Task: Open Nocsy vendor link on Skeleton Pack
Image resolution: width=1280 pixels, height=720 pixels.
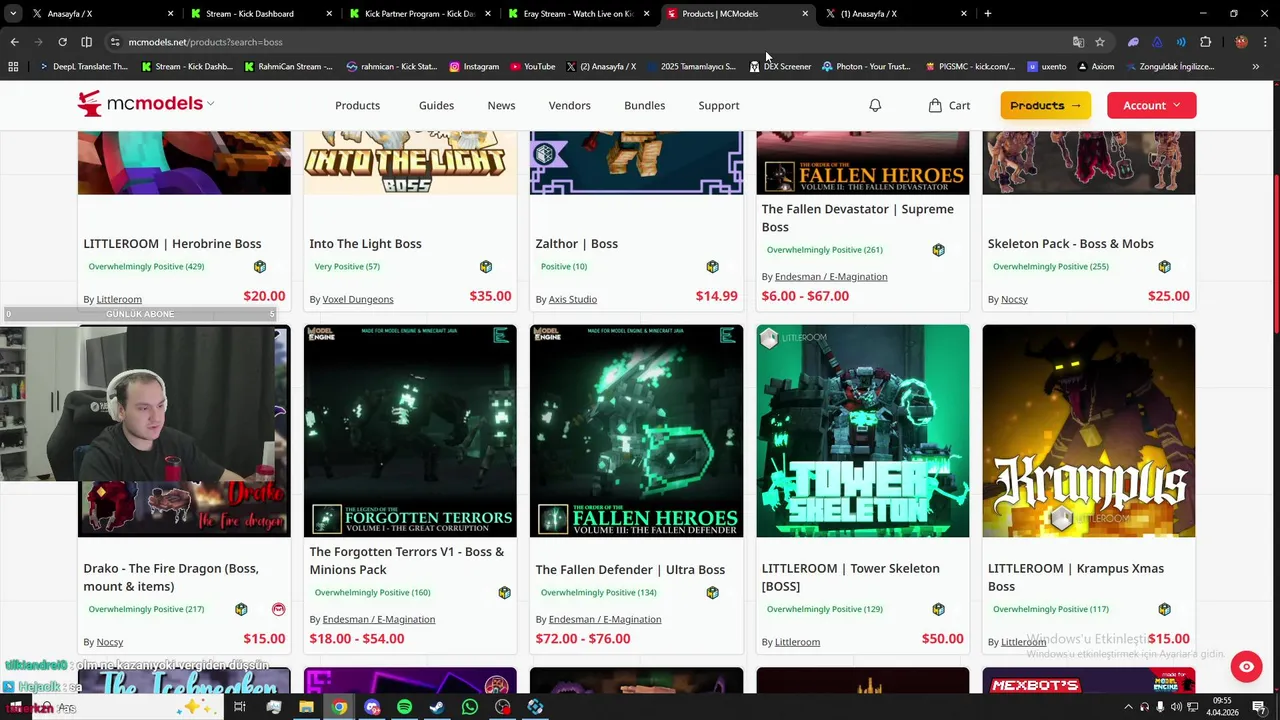Action: point(1014,299)
